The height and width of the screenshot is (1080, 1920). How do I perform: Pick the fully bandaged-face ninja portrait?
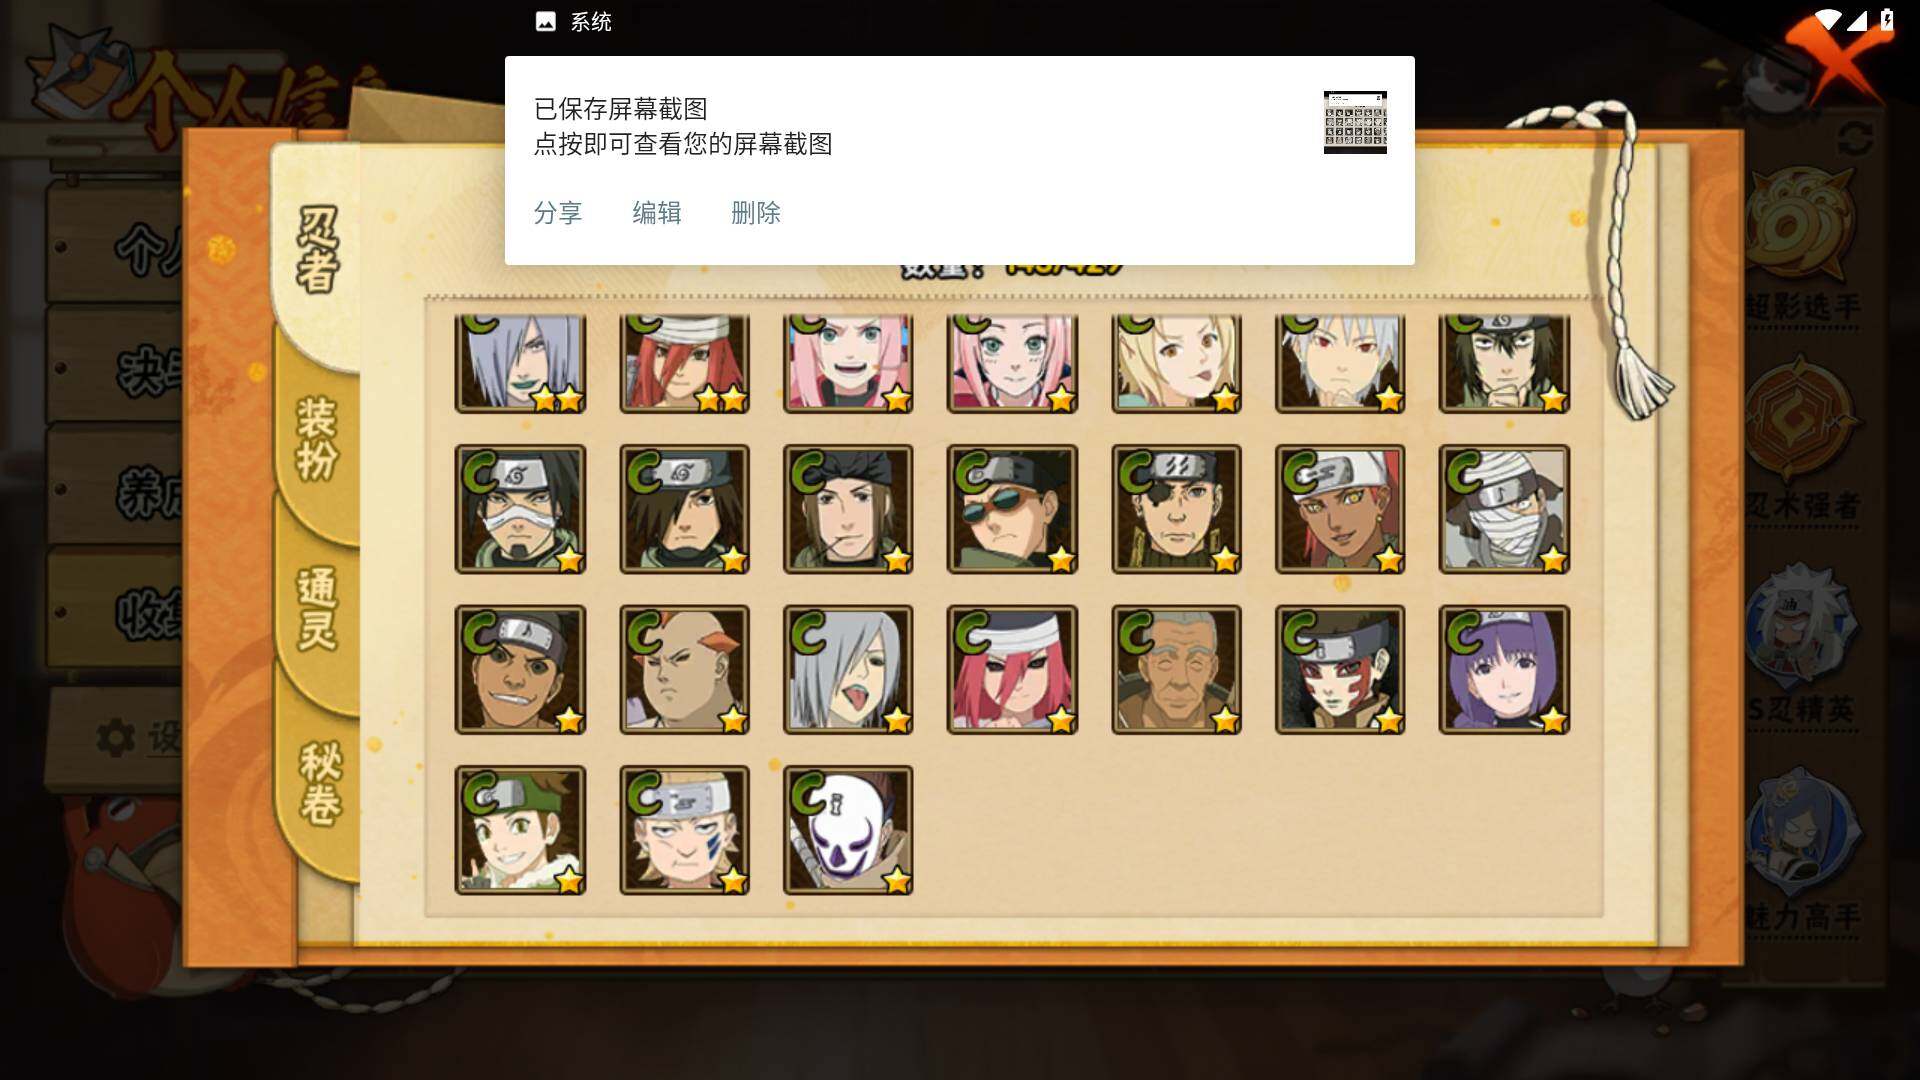(x=1504, y=509)
